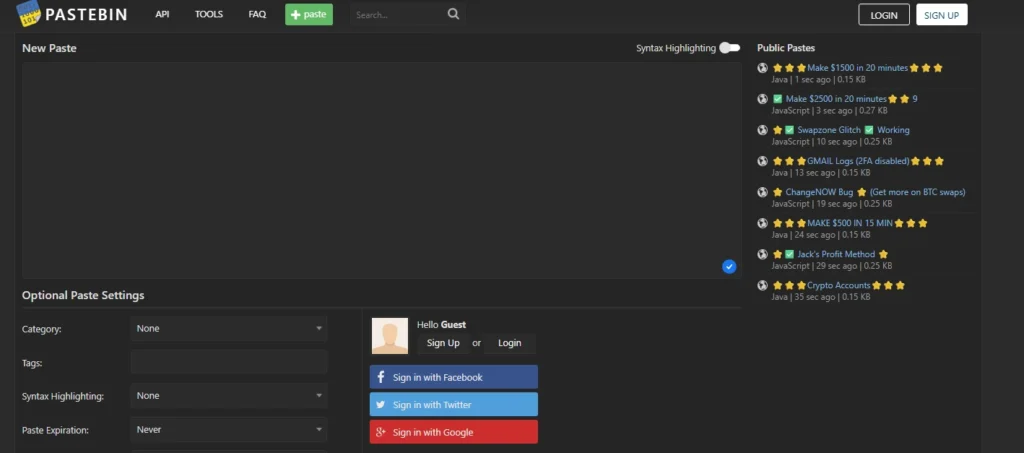Expand the Syntax Highlighting dropdown
This screenshot has width=1024, height=453.
[228, 396]
